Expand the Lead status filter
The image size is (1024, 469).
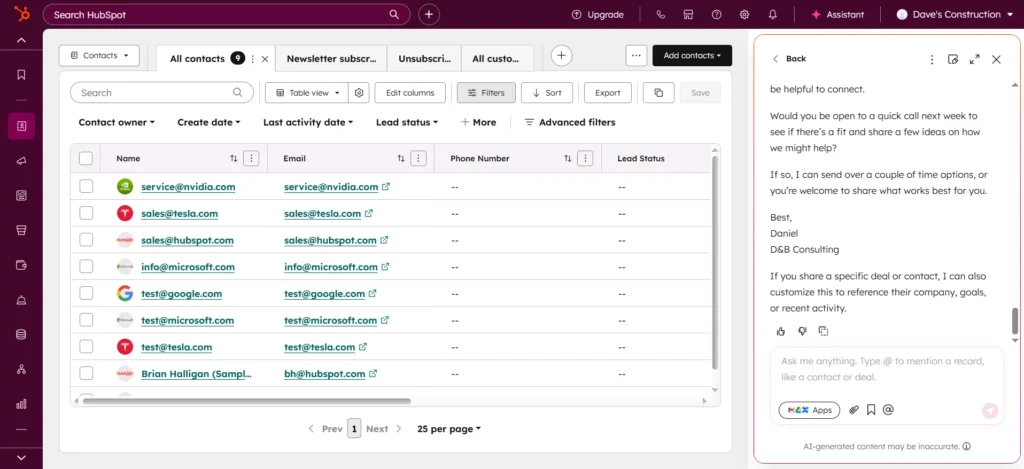pos(407,122)
